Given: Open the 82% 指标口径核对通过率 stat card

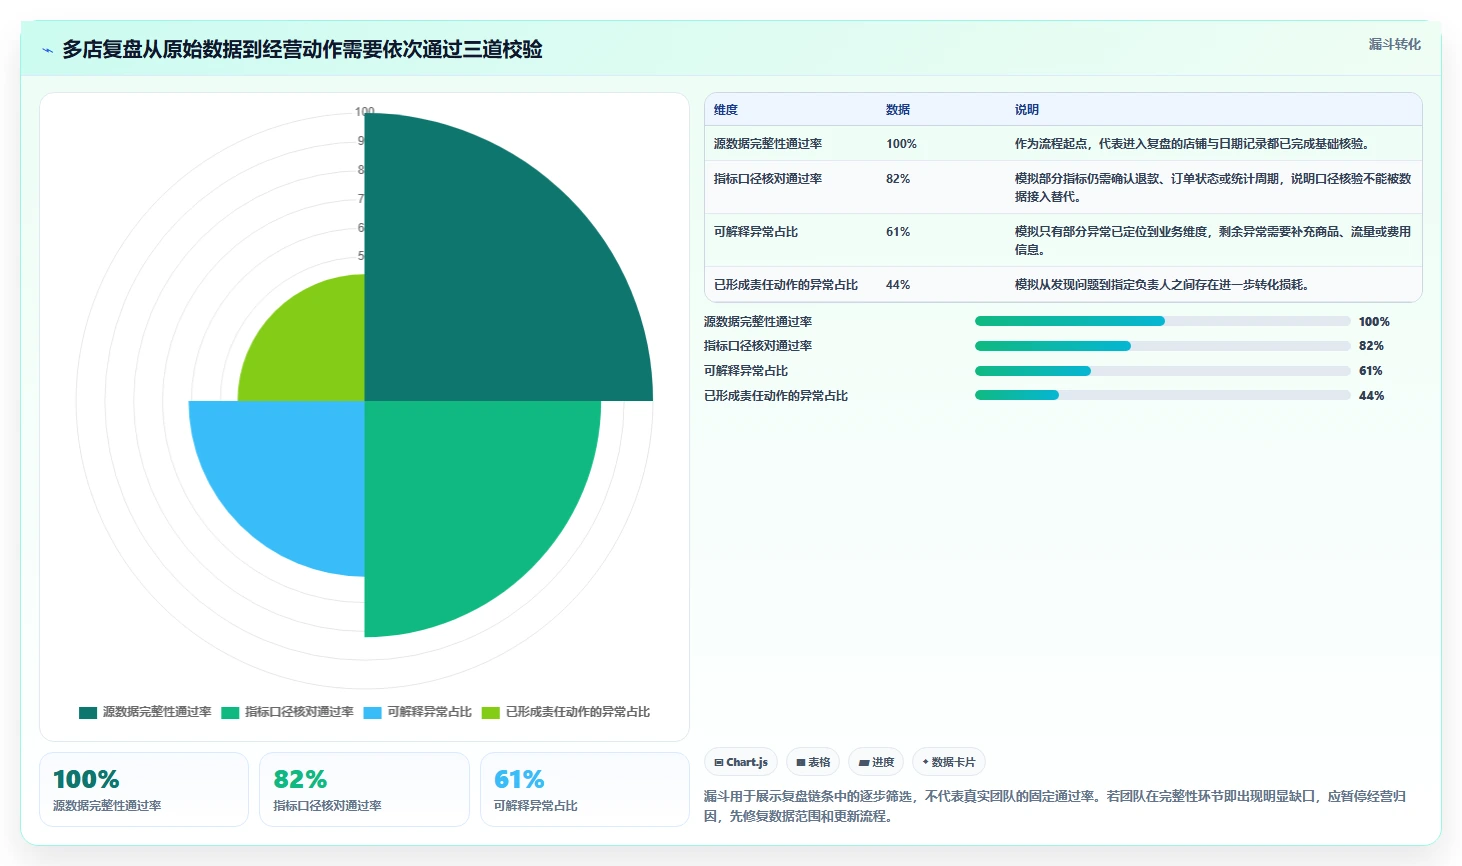Looking at the screenshot, I should click(x=364, y=790).
